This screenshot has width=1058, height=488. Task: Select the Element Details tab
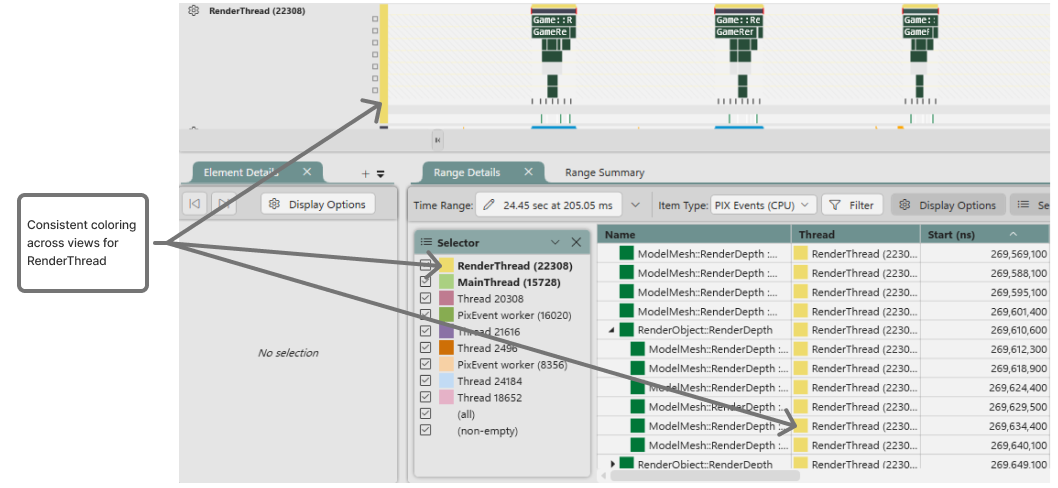point(241,173)
